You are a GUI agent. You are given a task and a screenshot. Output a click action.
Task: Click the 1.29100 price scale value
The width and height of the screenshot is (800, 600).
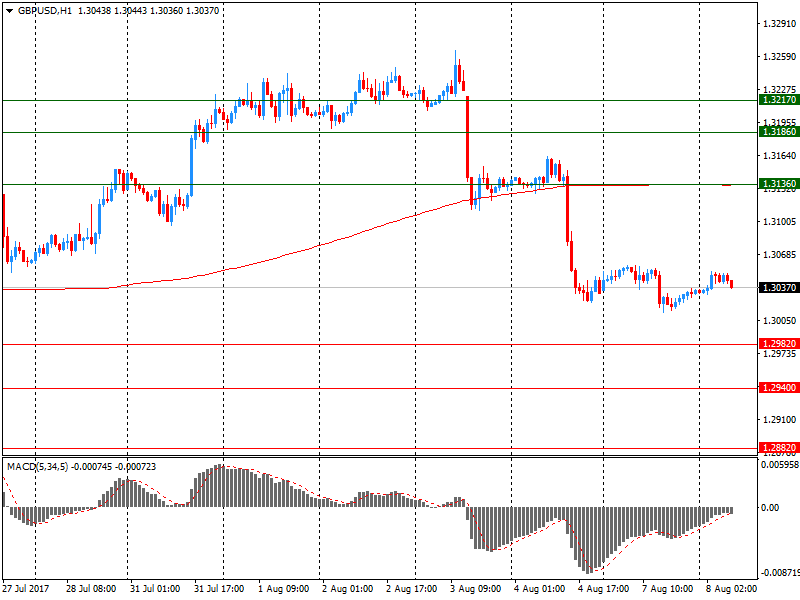(x=779, y=420)
